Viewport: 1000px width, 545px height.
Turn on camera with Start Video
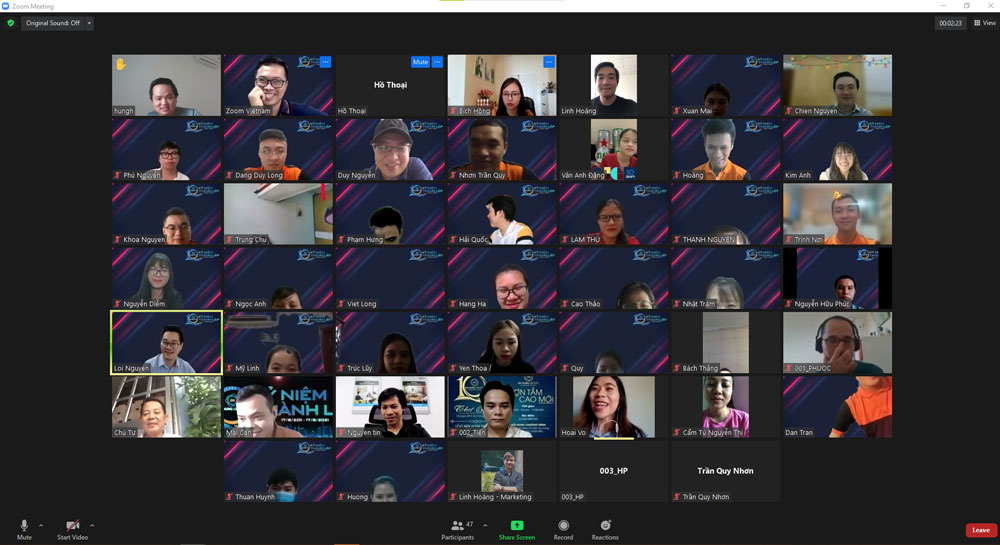(x=72, y=526)
